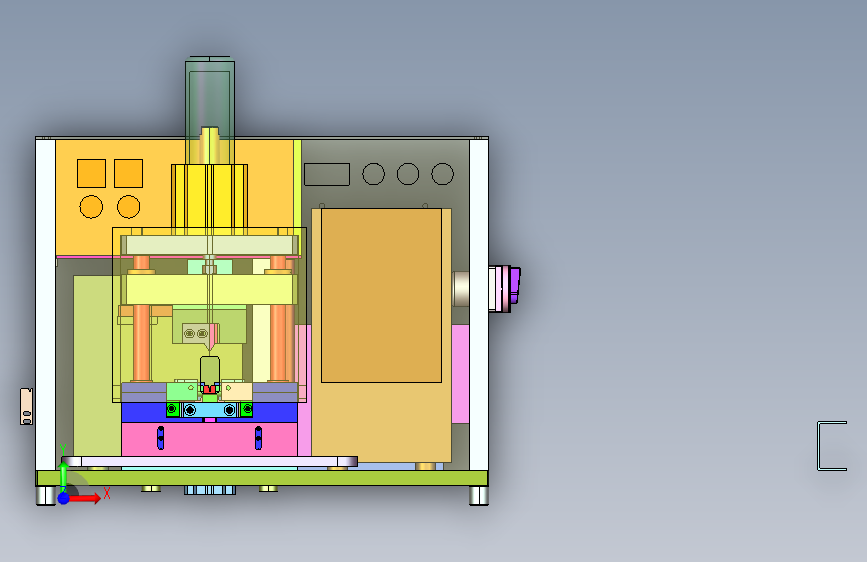Select the cream top plate of press
The width and height of the screenshot is (867, 562).
click(210, 245)
